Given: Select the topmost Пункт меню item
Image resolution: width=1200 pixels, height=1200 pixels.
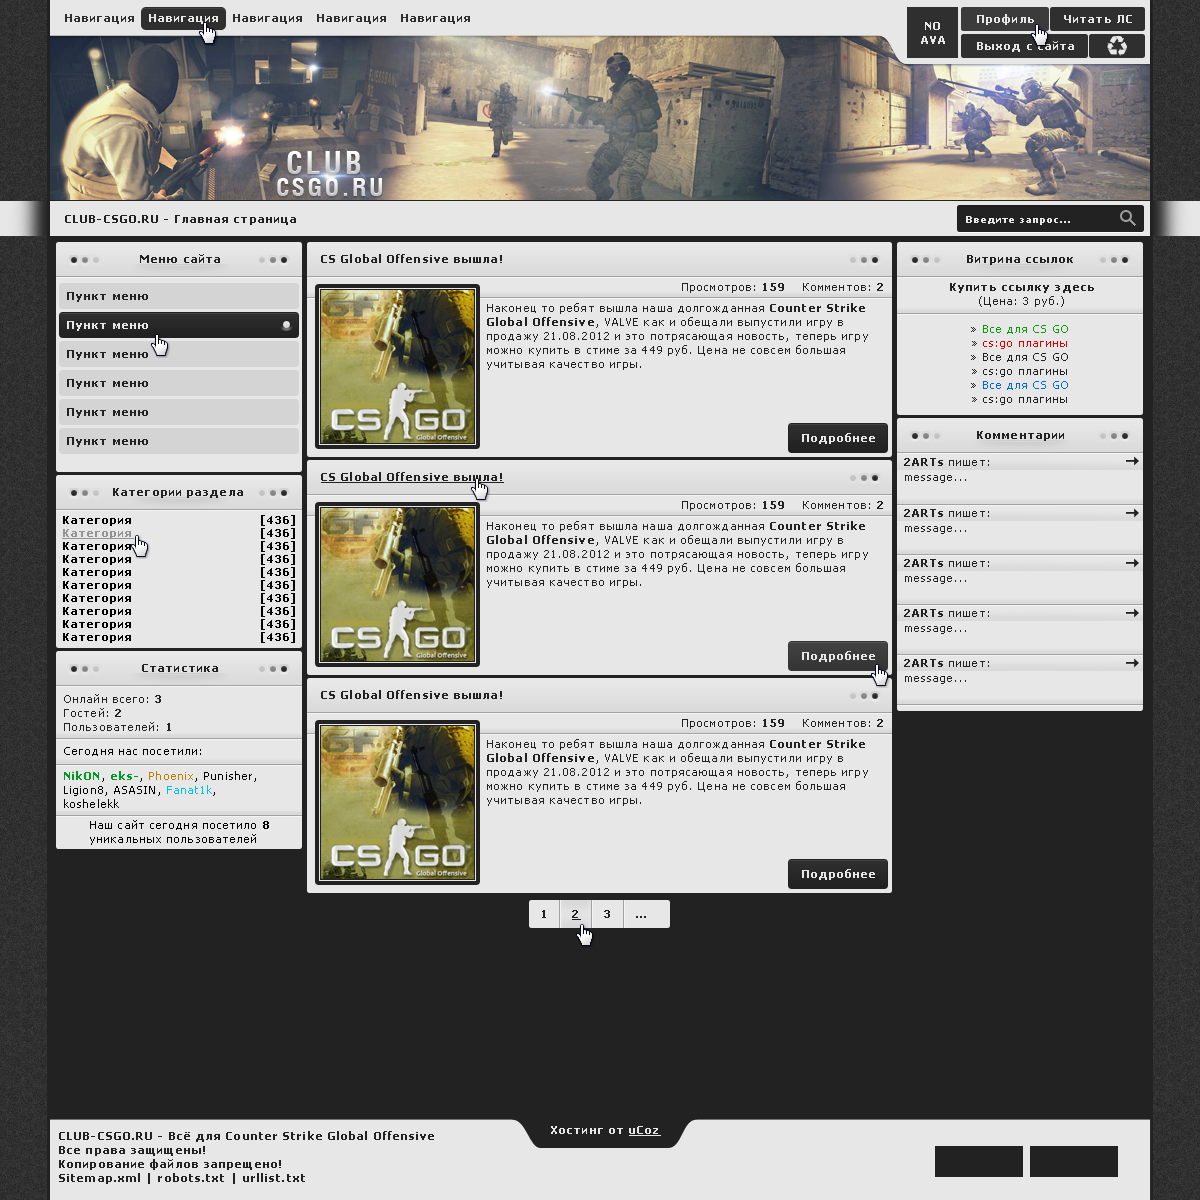Looking at the screenshot, I should (x=179, y=296).
